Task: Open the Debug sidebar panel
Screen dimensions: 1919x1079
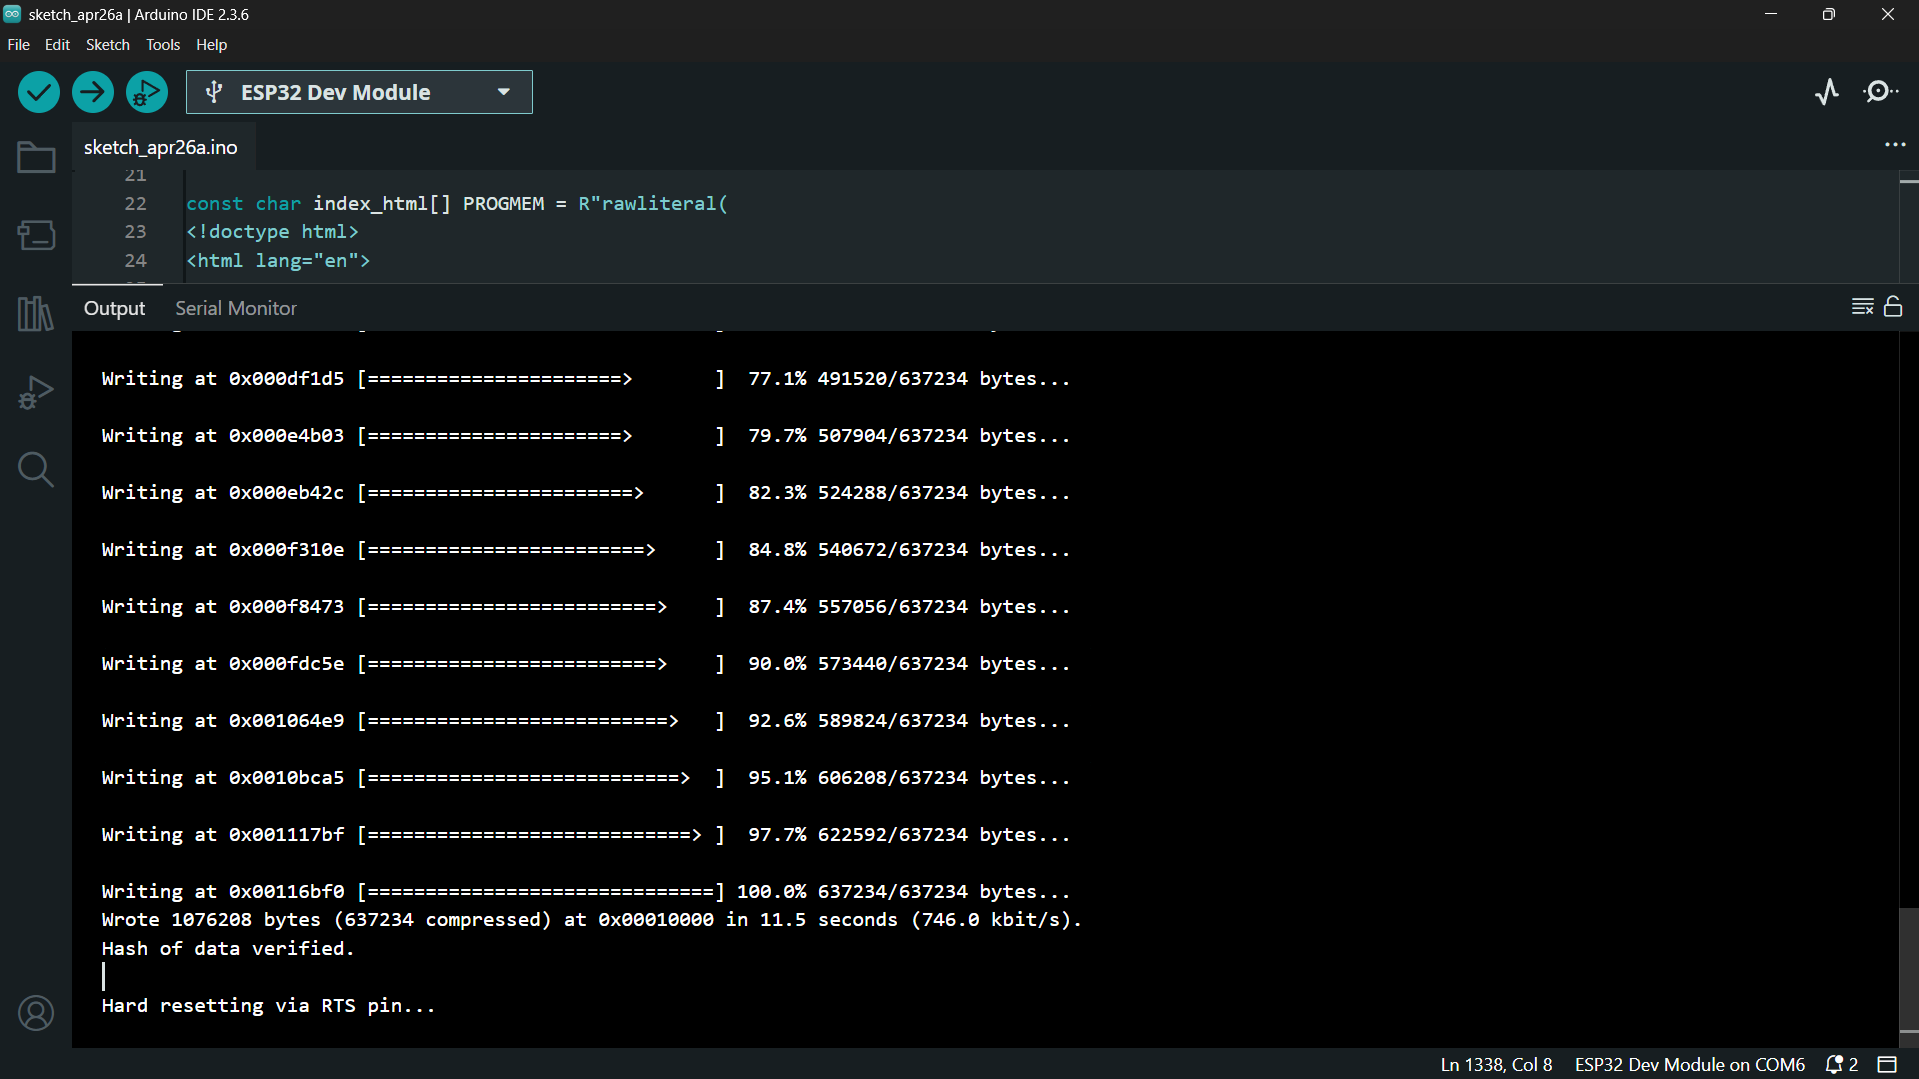Action: [36, 392]
